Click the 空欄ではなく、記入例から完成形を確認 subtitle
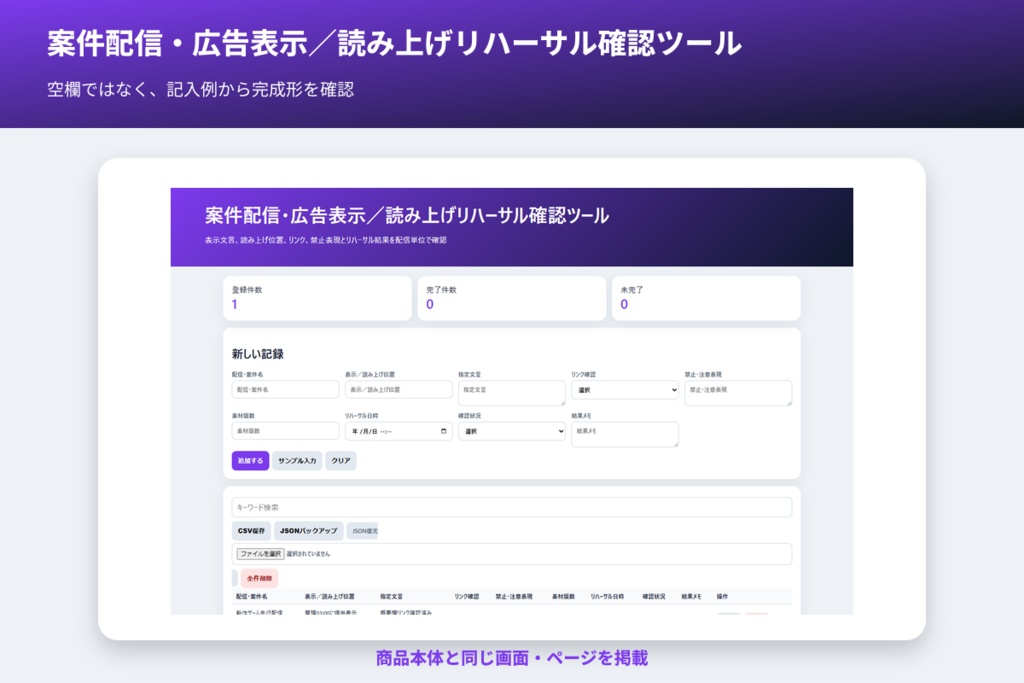 click(x=200, y=89)
